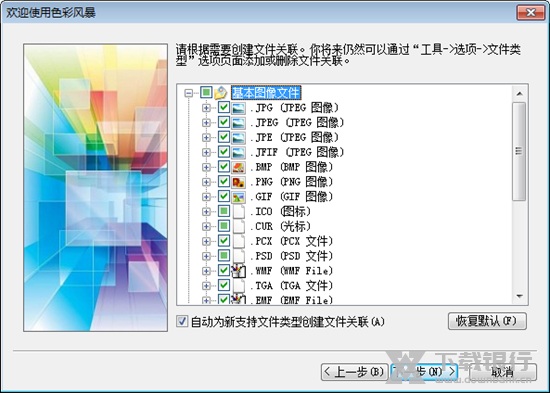The height and width of the screenshot is (393, 550).
Task: Select the .WMF (WMF File) row
Action: coord(291,271)
